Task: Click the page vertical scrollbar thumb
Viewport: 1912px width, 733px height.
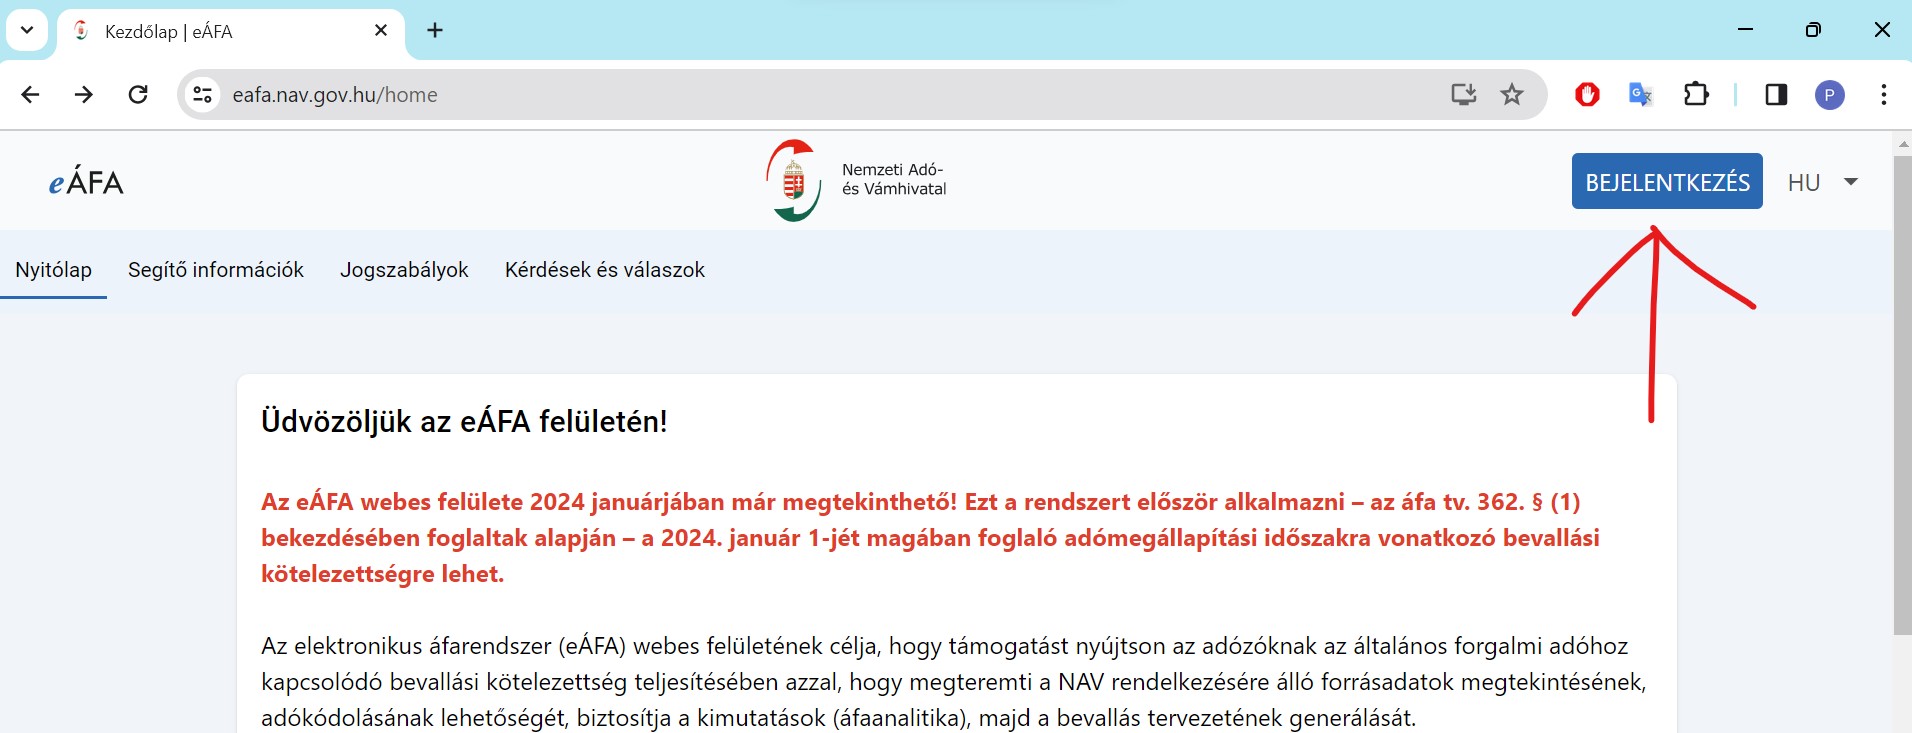Action: click(x=1902, y=395)
